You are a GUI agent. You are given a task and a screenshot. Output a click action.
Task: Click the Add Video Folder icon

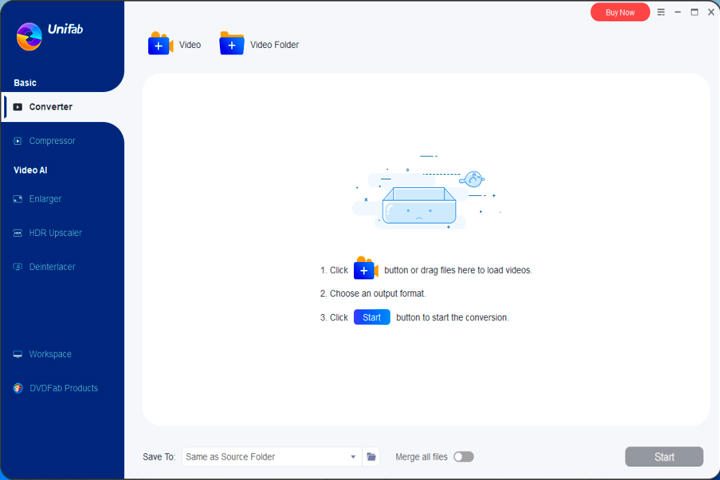[x=232, y=44]
